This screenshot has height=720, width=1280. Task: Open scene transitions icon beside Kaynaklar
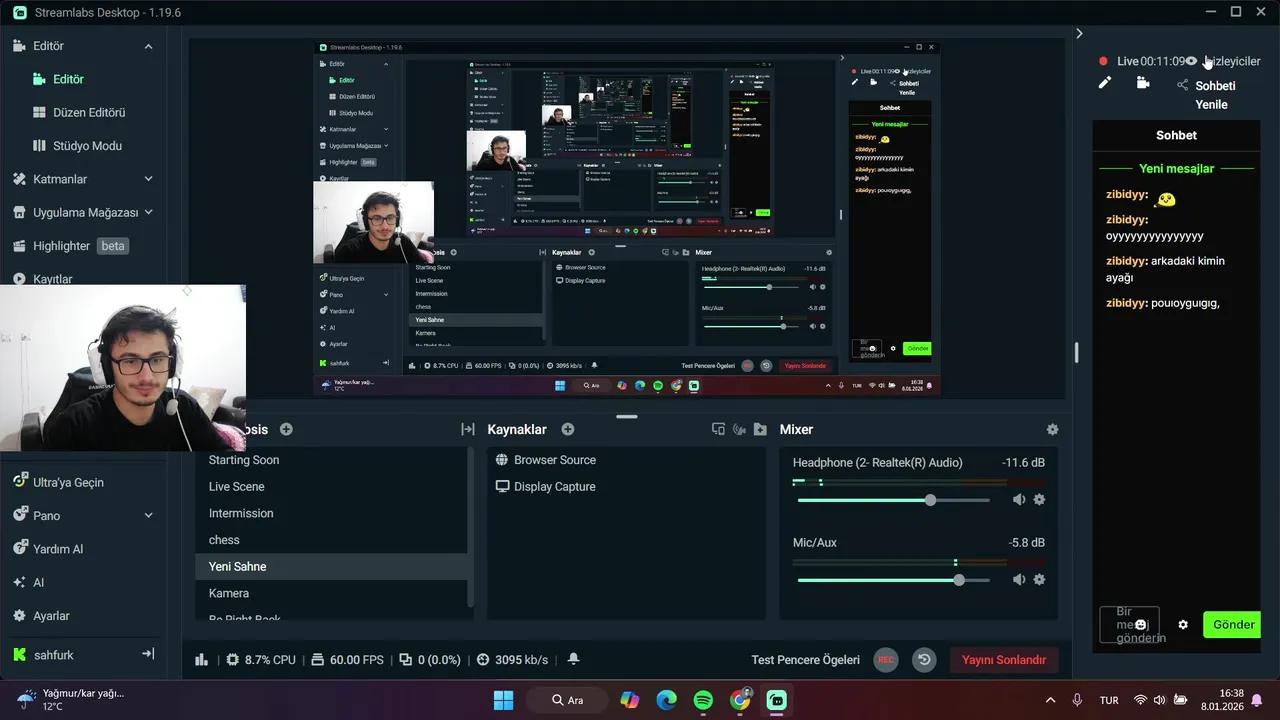pyautogui.click(x=467, y=429)
